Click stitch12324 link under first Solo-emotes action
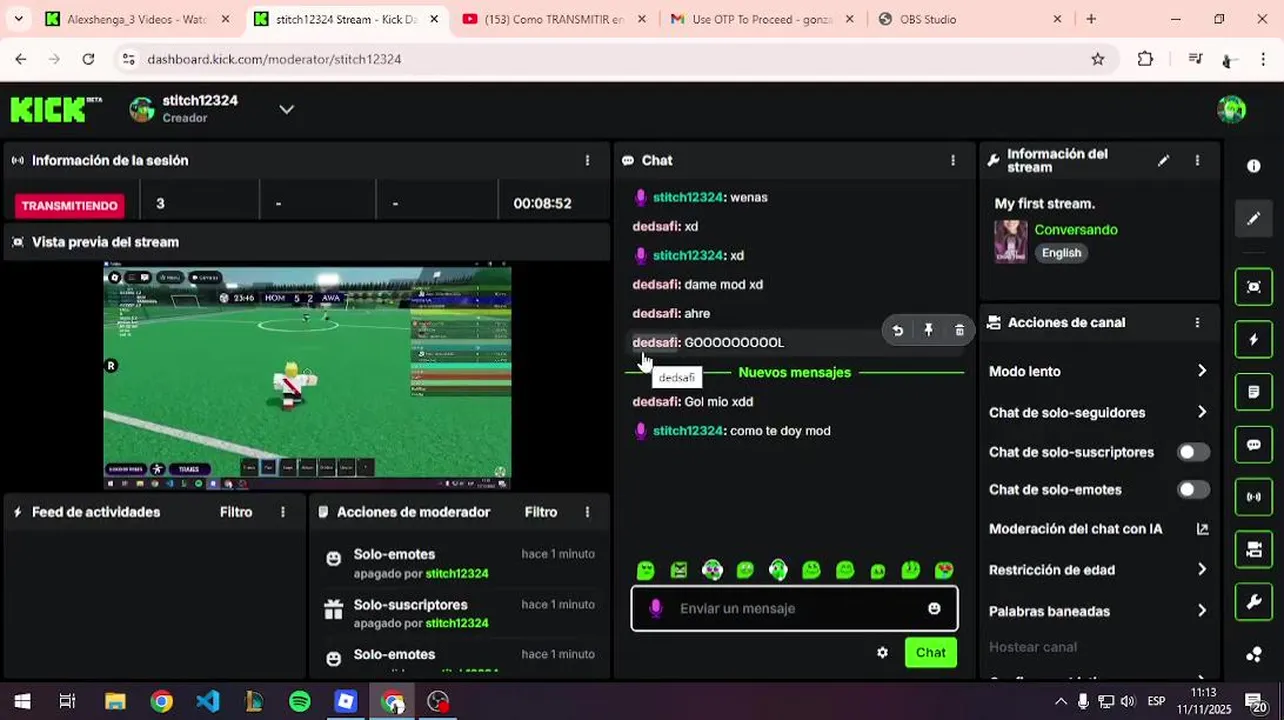The image size is (1284, 720). (457, 573)
